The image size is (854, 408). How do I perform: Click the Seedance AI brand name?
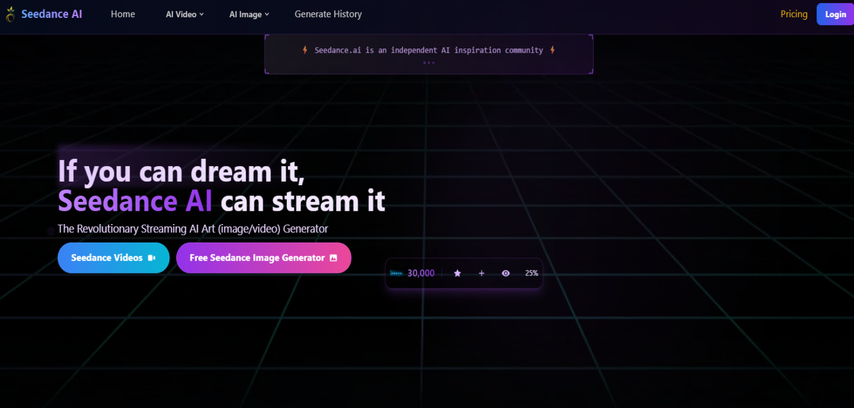[52, 14]
